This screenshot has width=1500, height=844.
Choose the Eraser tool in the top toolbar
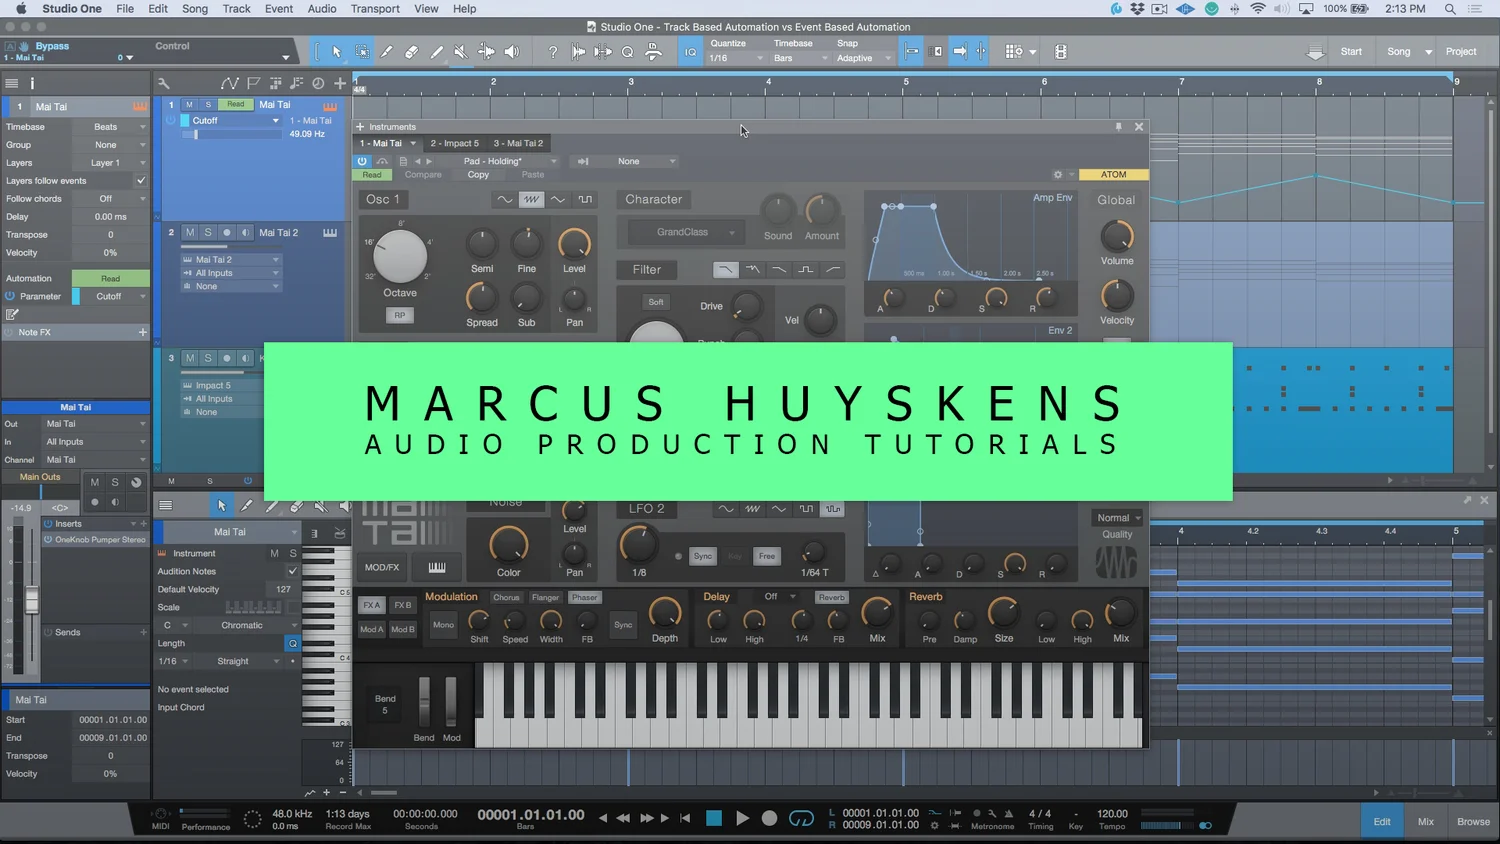pos(411,52)
